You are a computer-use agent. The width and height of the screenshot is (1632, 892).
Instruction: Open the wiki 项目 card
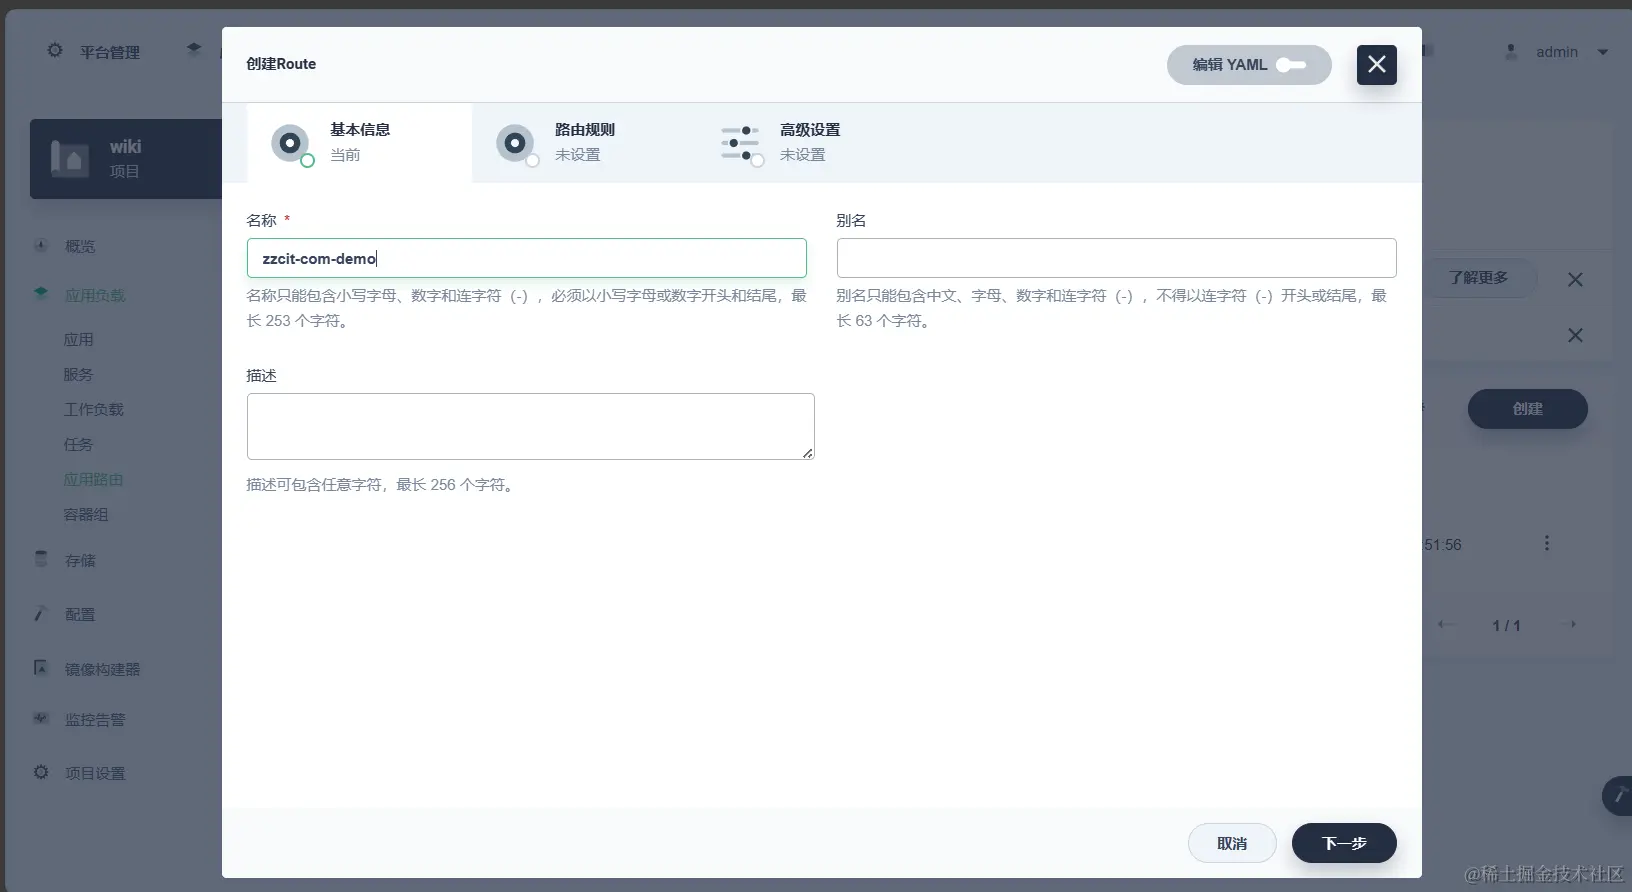[x=126, y=158]
